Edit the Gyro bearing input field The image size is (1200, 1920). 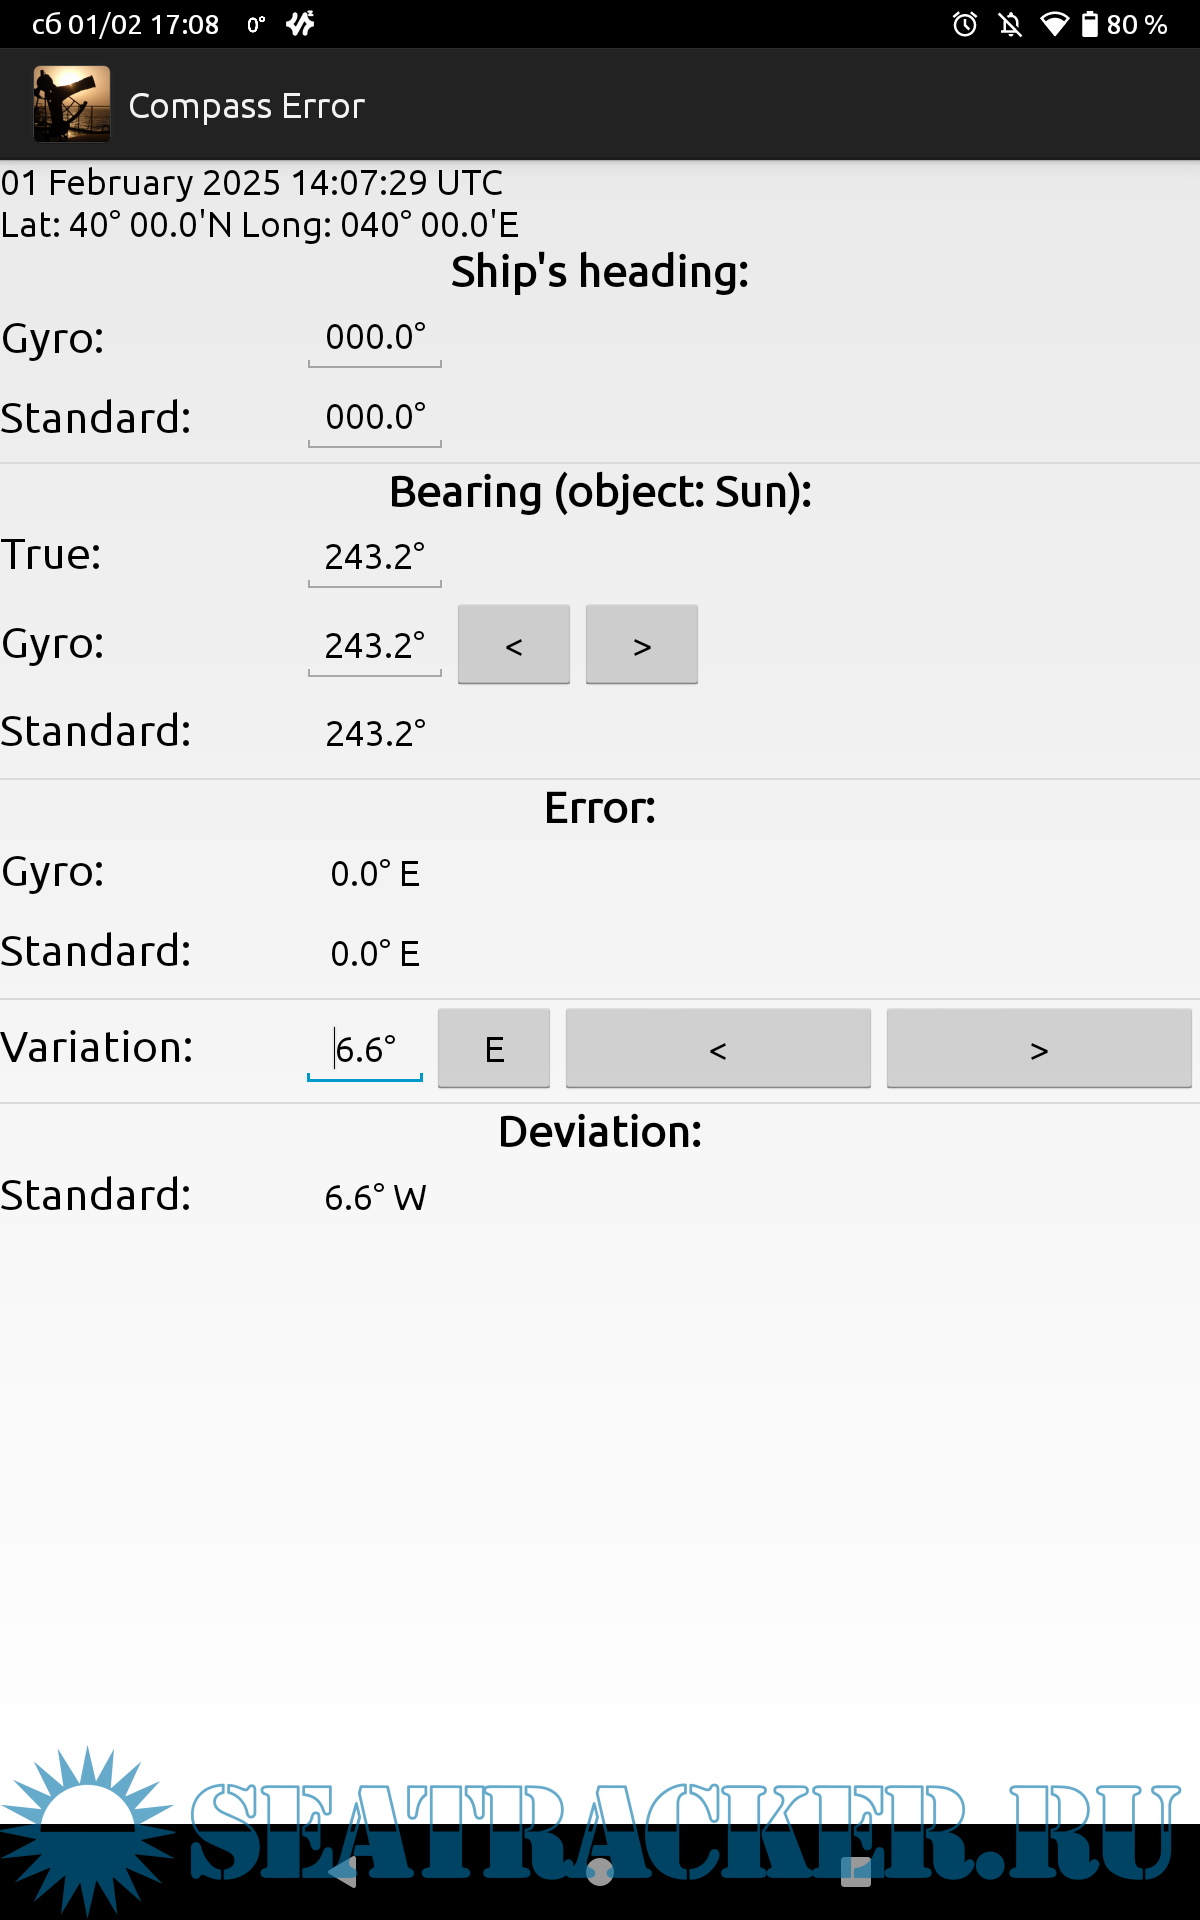(375, 646)
